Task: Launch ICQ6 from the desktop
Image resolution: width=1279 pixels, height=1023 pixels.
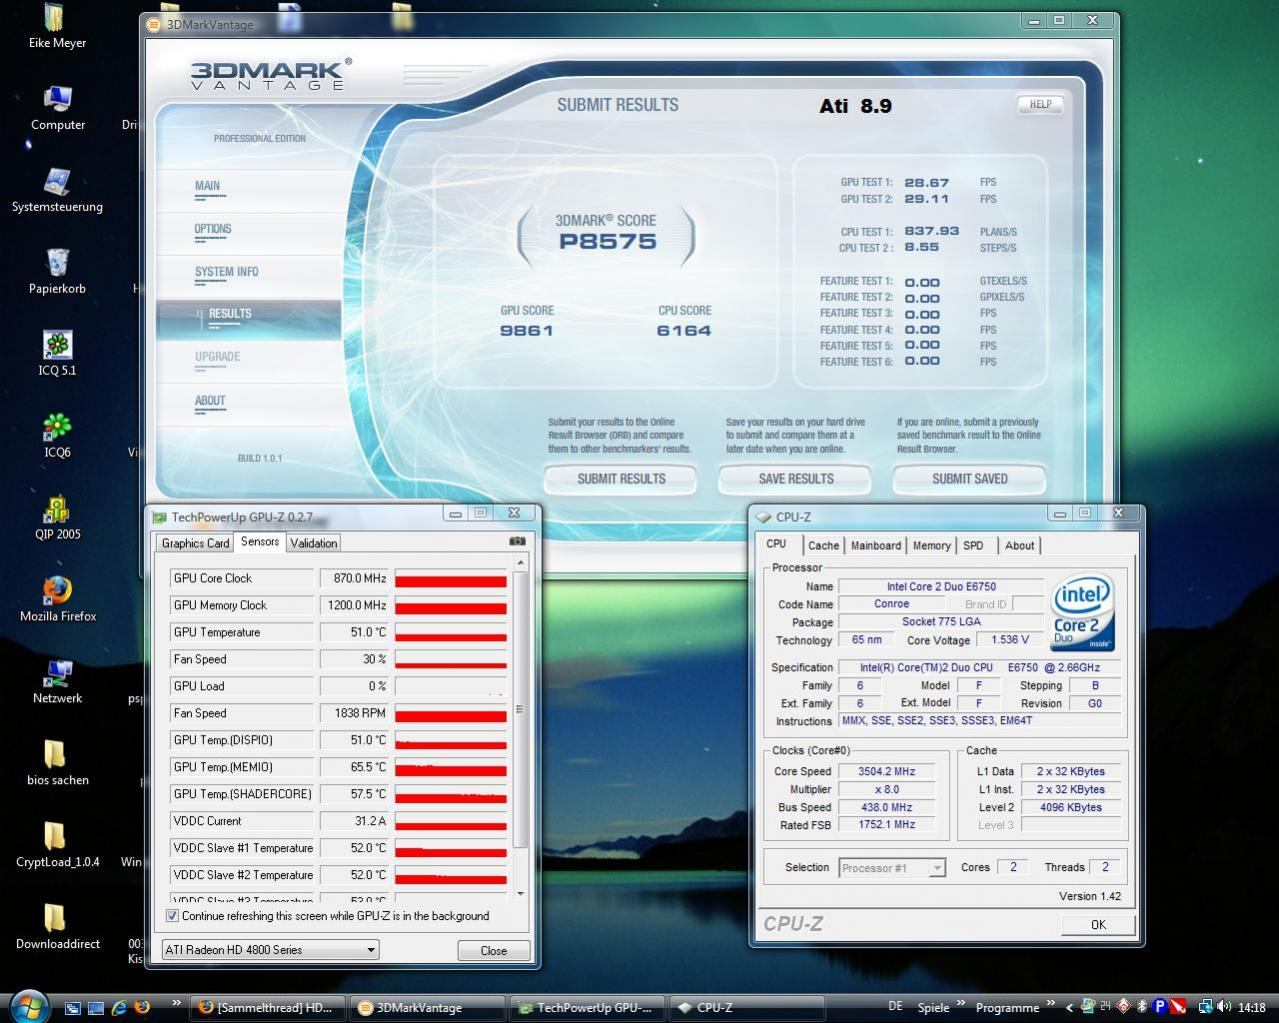Action: tap(57, 436)
